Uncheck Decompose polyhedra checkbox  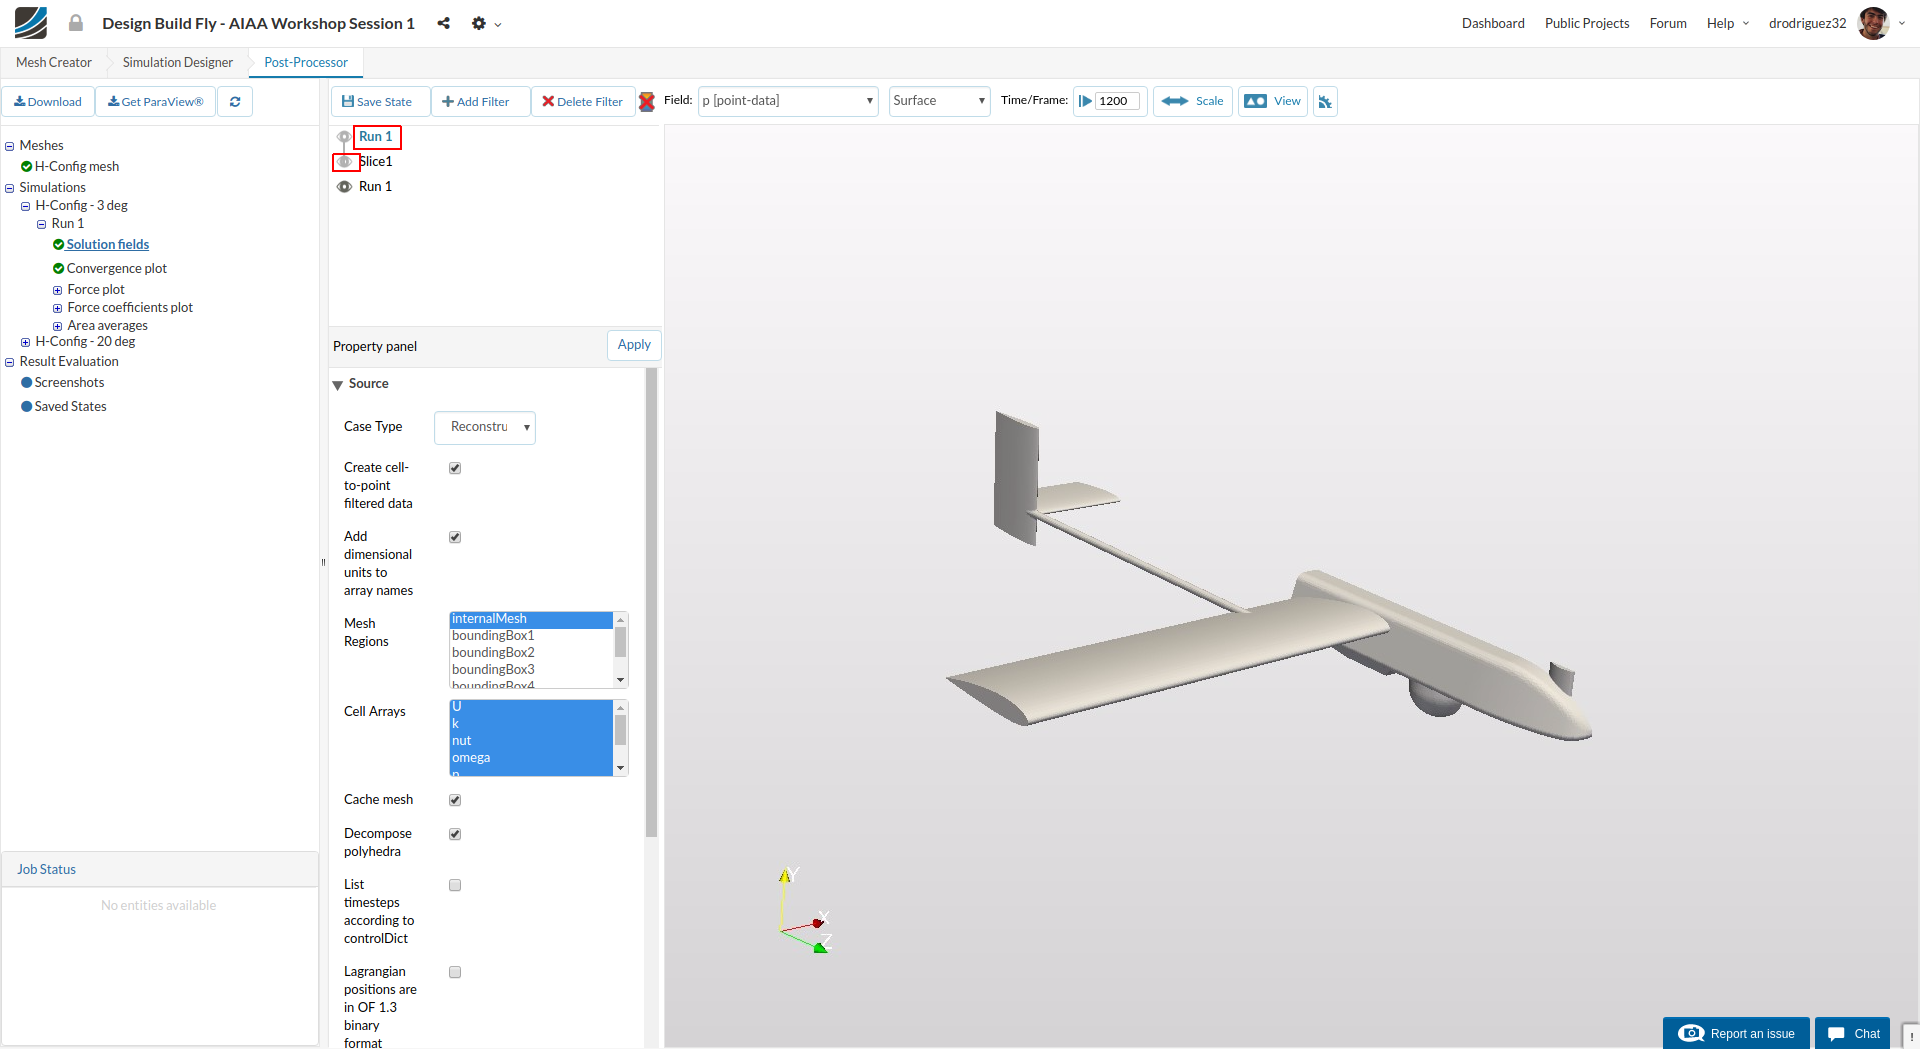[455, 834]
